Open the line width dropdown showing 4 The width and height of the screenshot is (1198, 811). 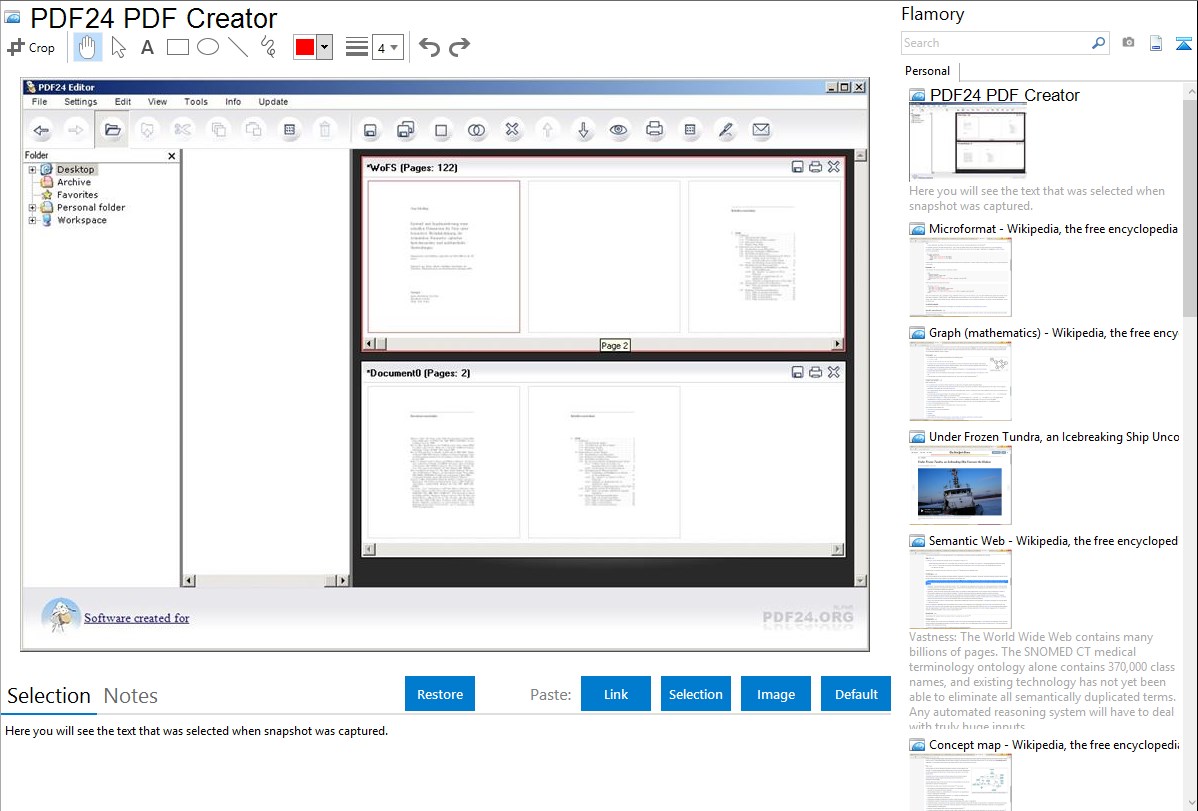point(387,48)
